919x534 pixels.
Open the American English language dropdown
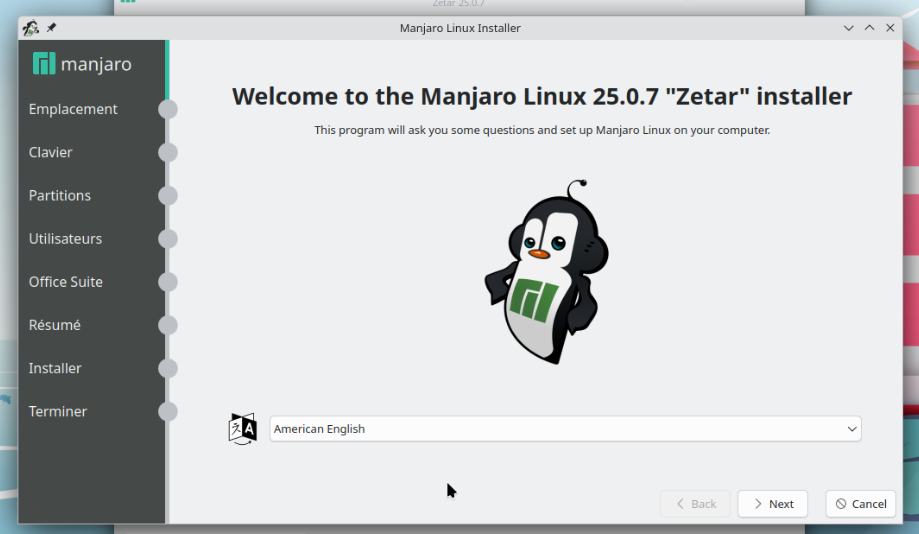coord(565,429)
